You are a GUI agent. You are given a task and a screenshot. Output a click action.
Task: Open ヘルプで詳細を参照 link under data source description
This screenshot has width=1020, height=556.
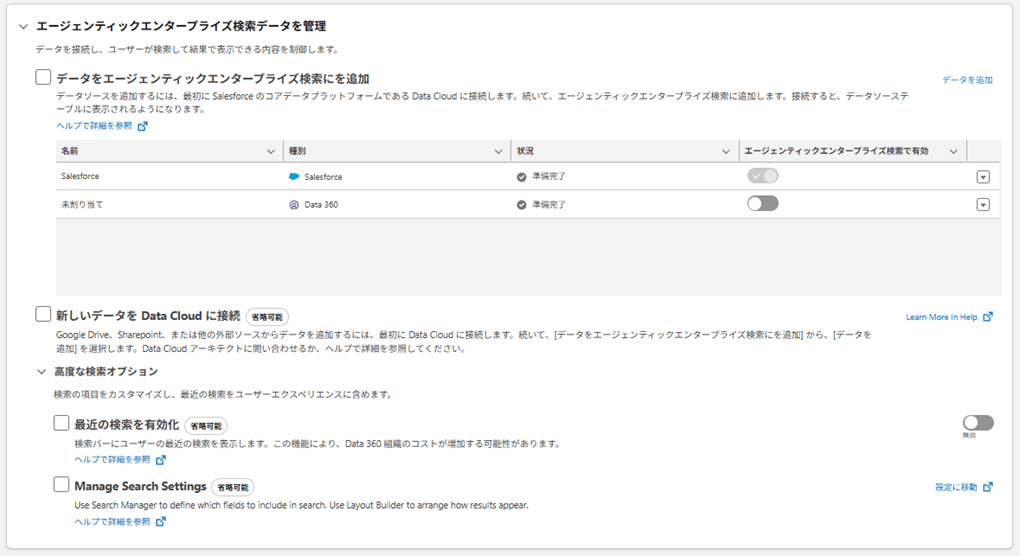[94, 126]
